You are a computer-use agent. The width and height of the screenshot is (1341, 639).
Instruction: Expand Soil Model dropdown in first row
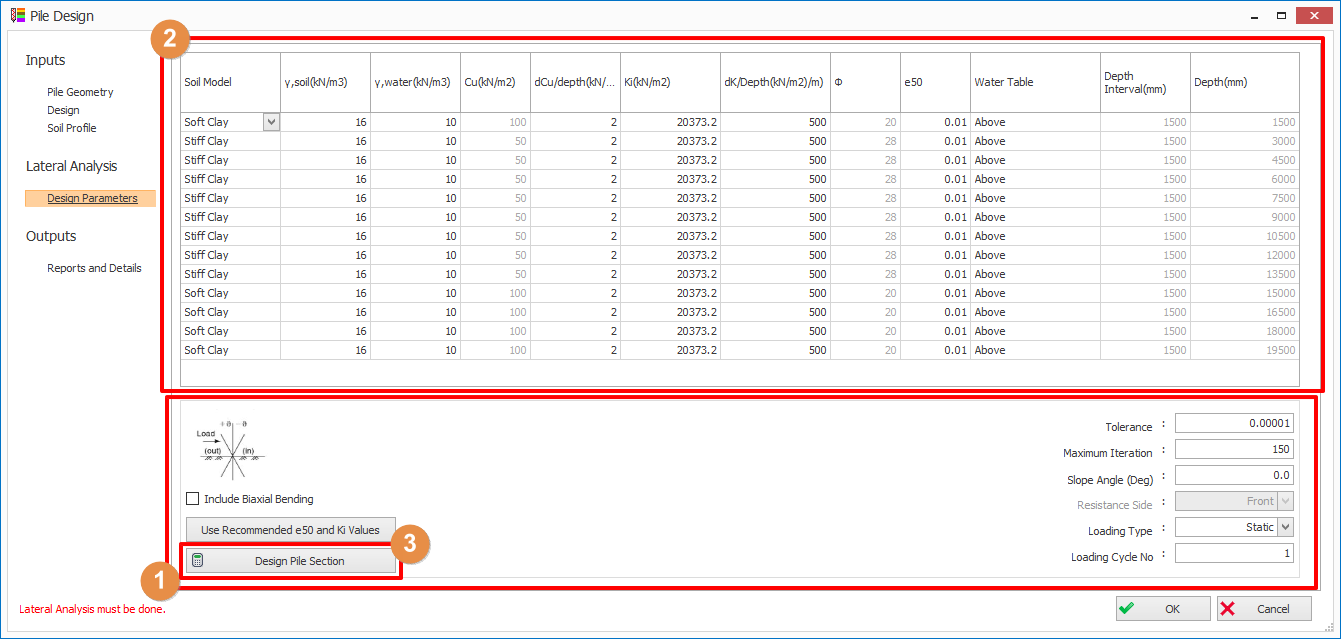[270, 122]
